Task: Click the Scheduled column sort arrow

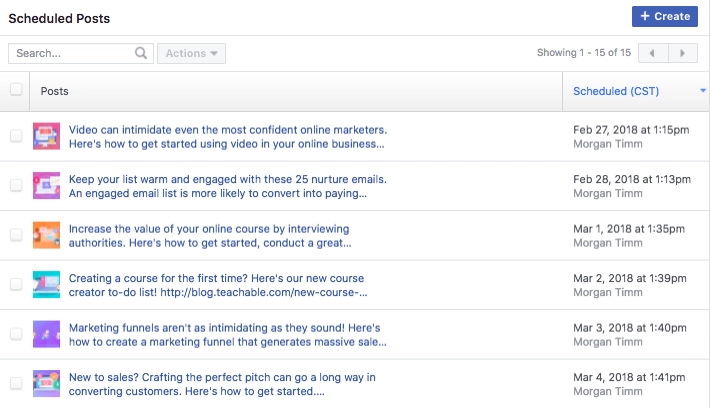Action: 703,91
